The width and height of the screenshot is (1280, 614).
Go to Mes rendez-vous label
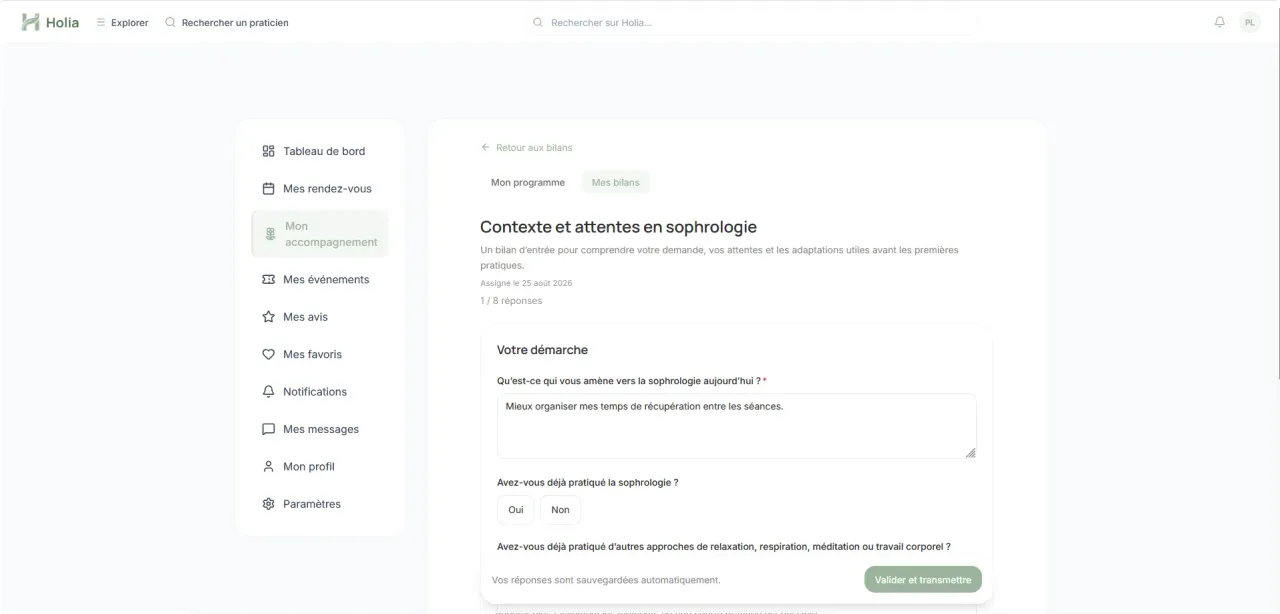[327, 188]
